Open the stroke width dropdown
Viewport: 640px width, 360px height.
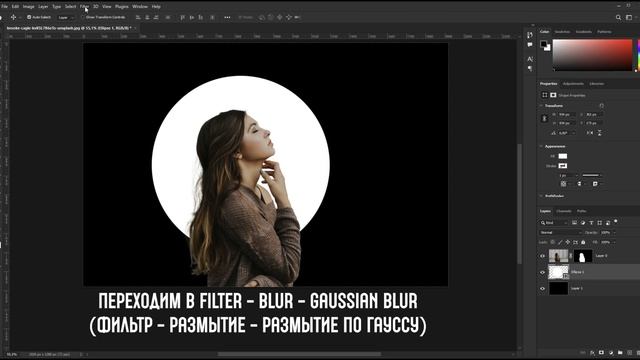tap(577, 176)
